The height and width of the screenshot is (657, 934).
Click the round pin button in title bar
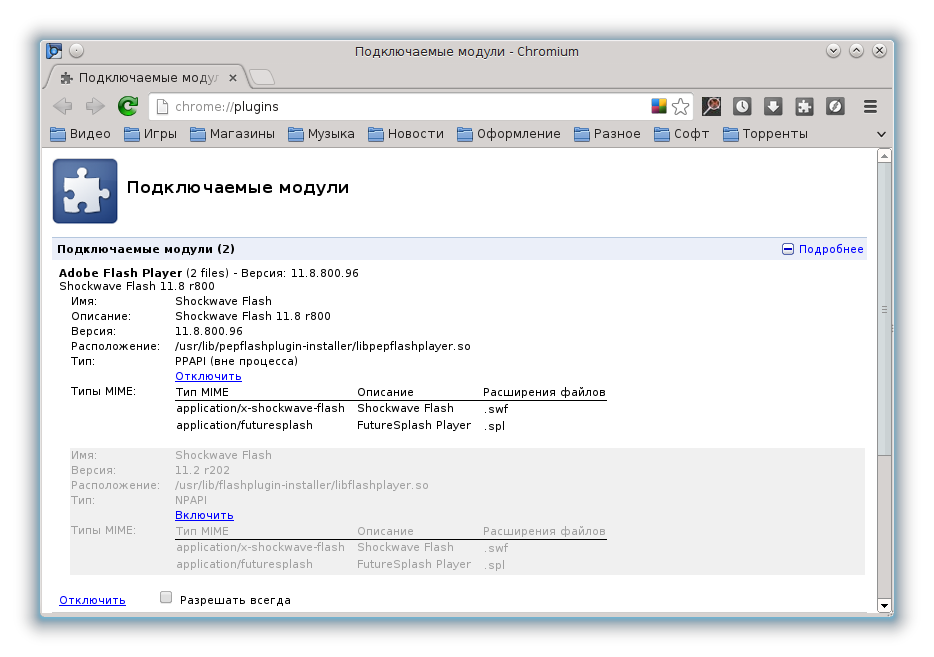[x=76, y=51]
